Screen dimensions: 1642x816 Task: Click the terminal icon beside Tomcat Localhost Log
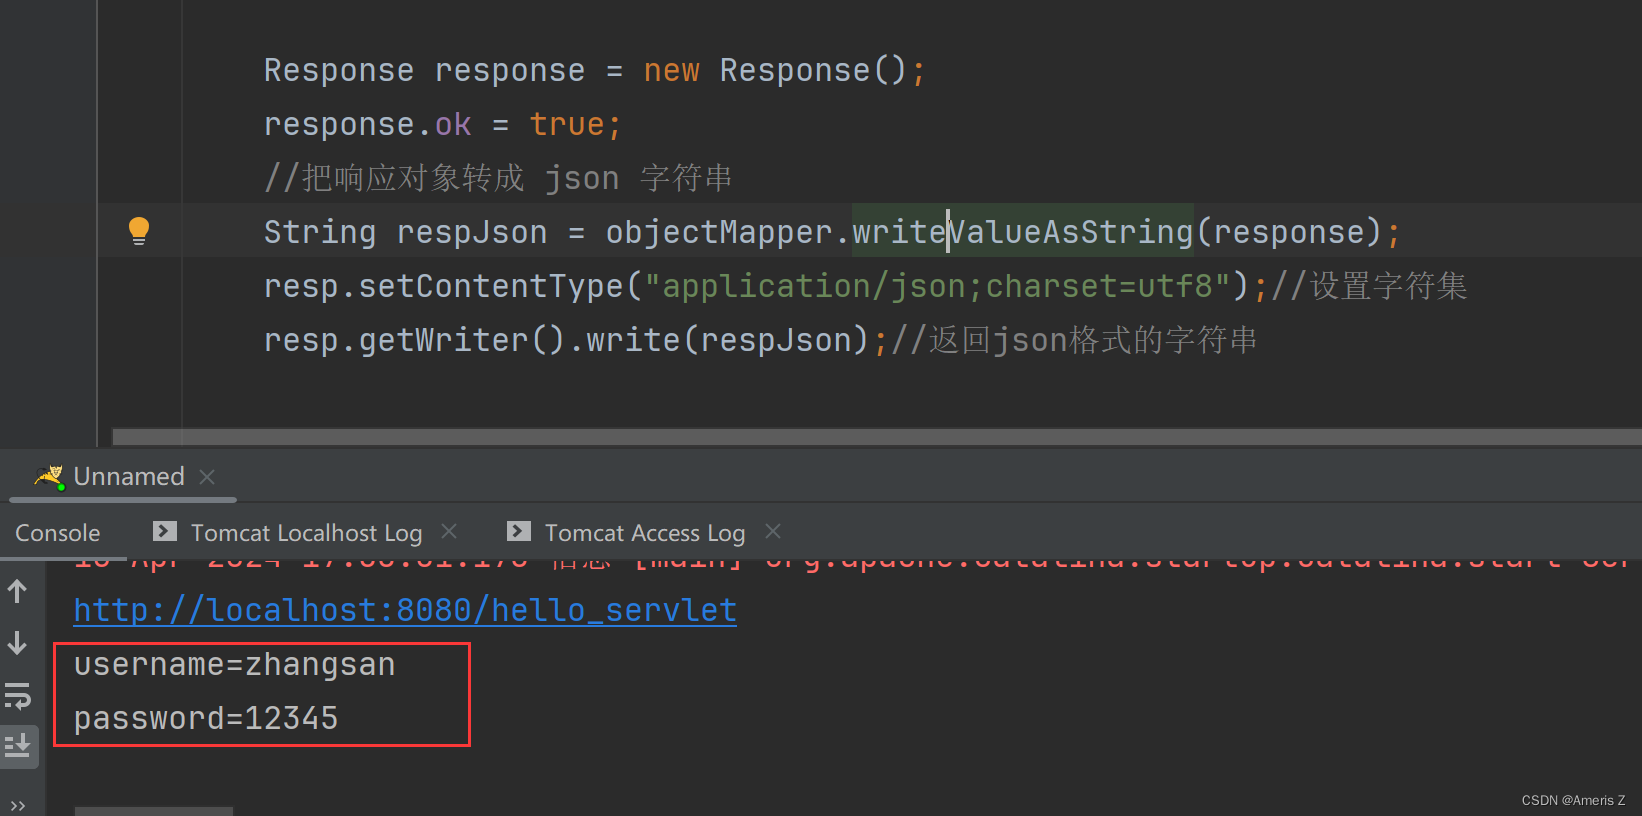click(164, 531)
